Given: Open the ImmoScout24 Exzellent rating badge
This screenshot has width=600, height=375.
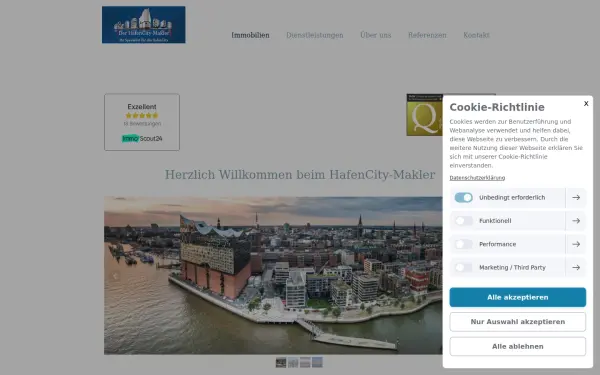Looking at the screenshot, I should (142, 122).
